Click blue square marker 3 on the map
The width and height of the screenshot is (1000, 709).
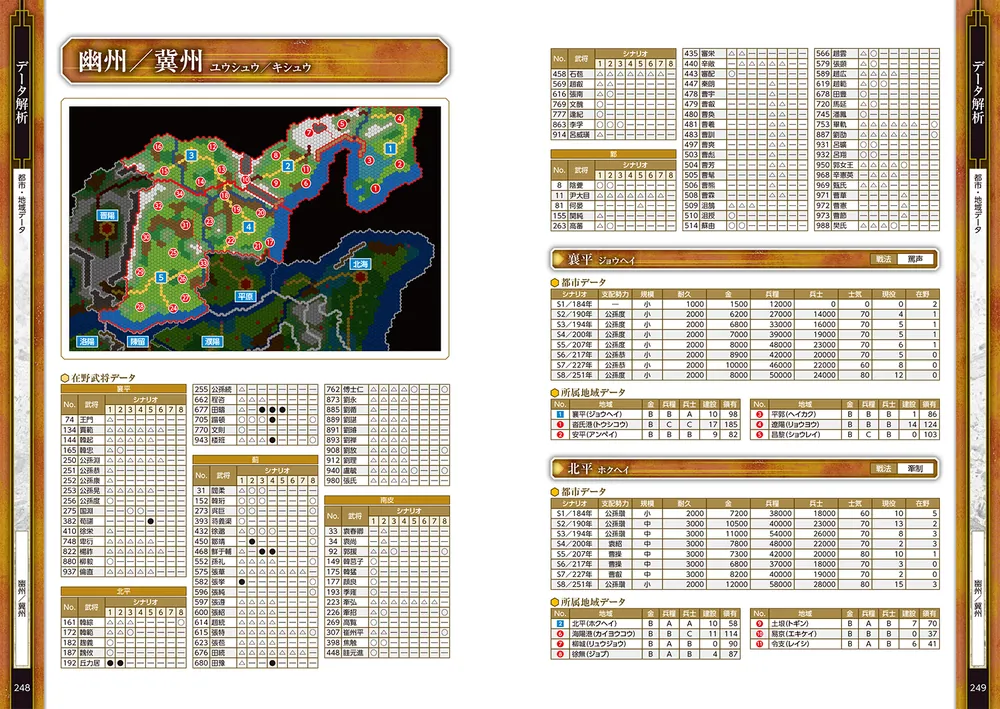point(191,156)
